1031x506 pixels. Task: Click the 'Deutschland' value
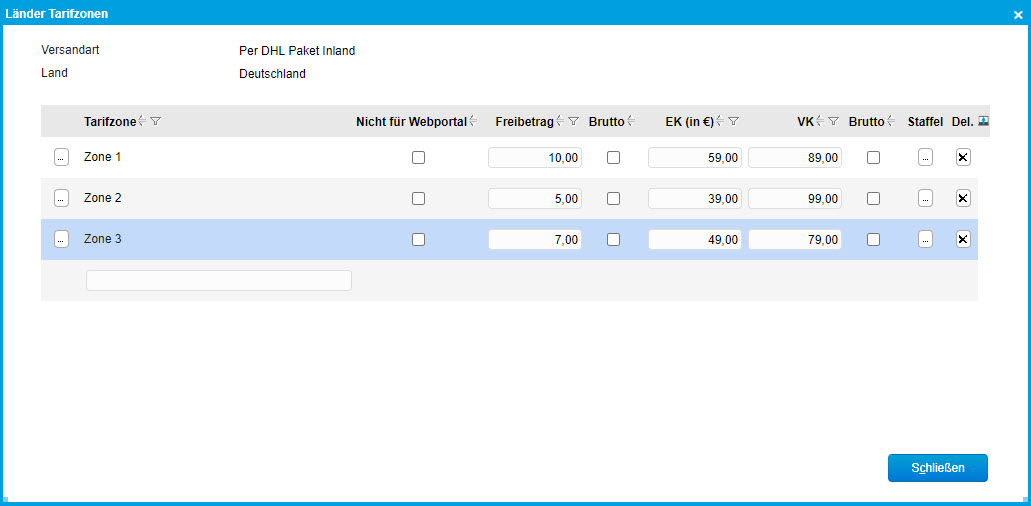coord(272,74)
